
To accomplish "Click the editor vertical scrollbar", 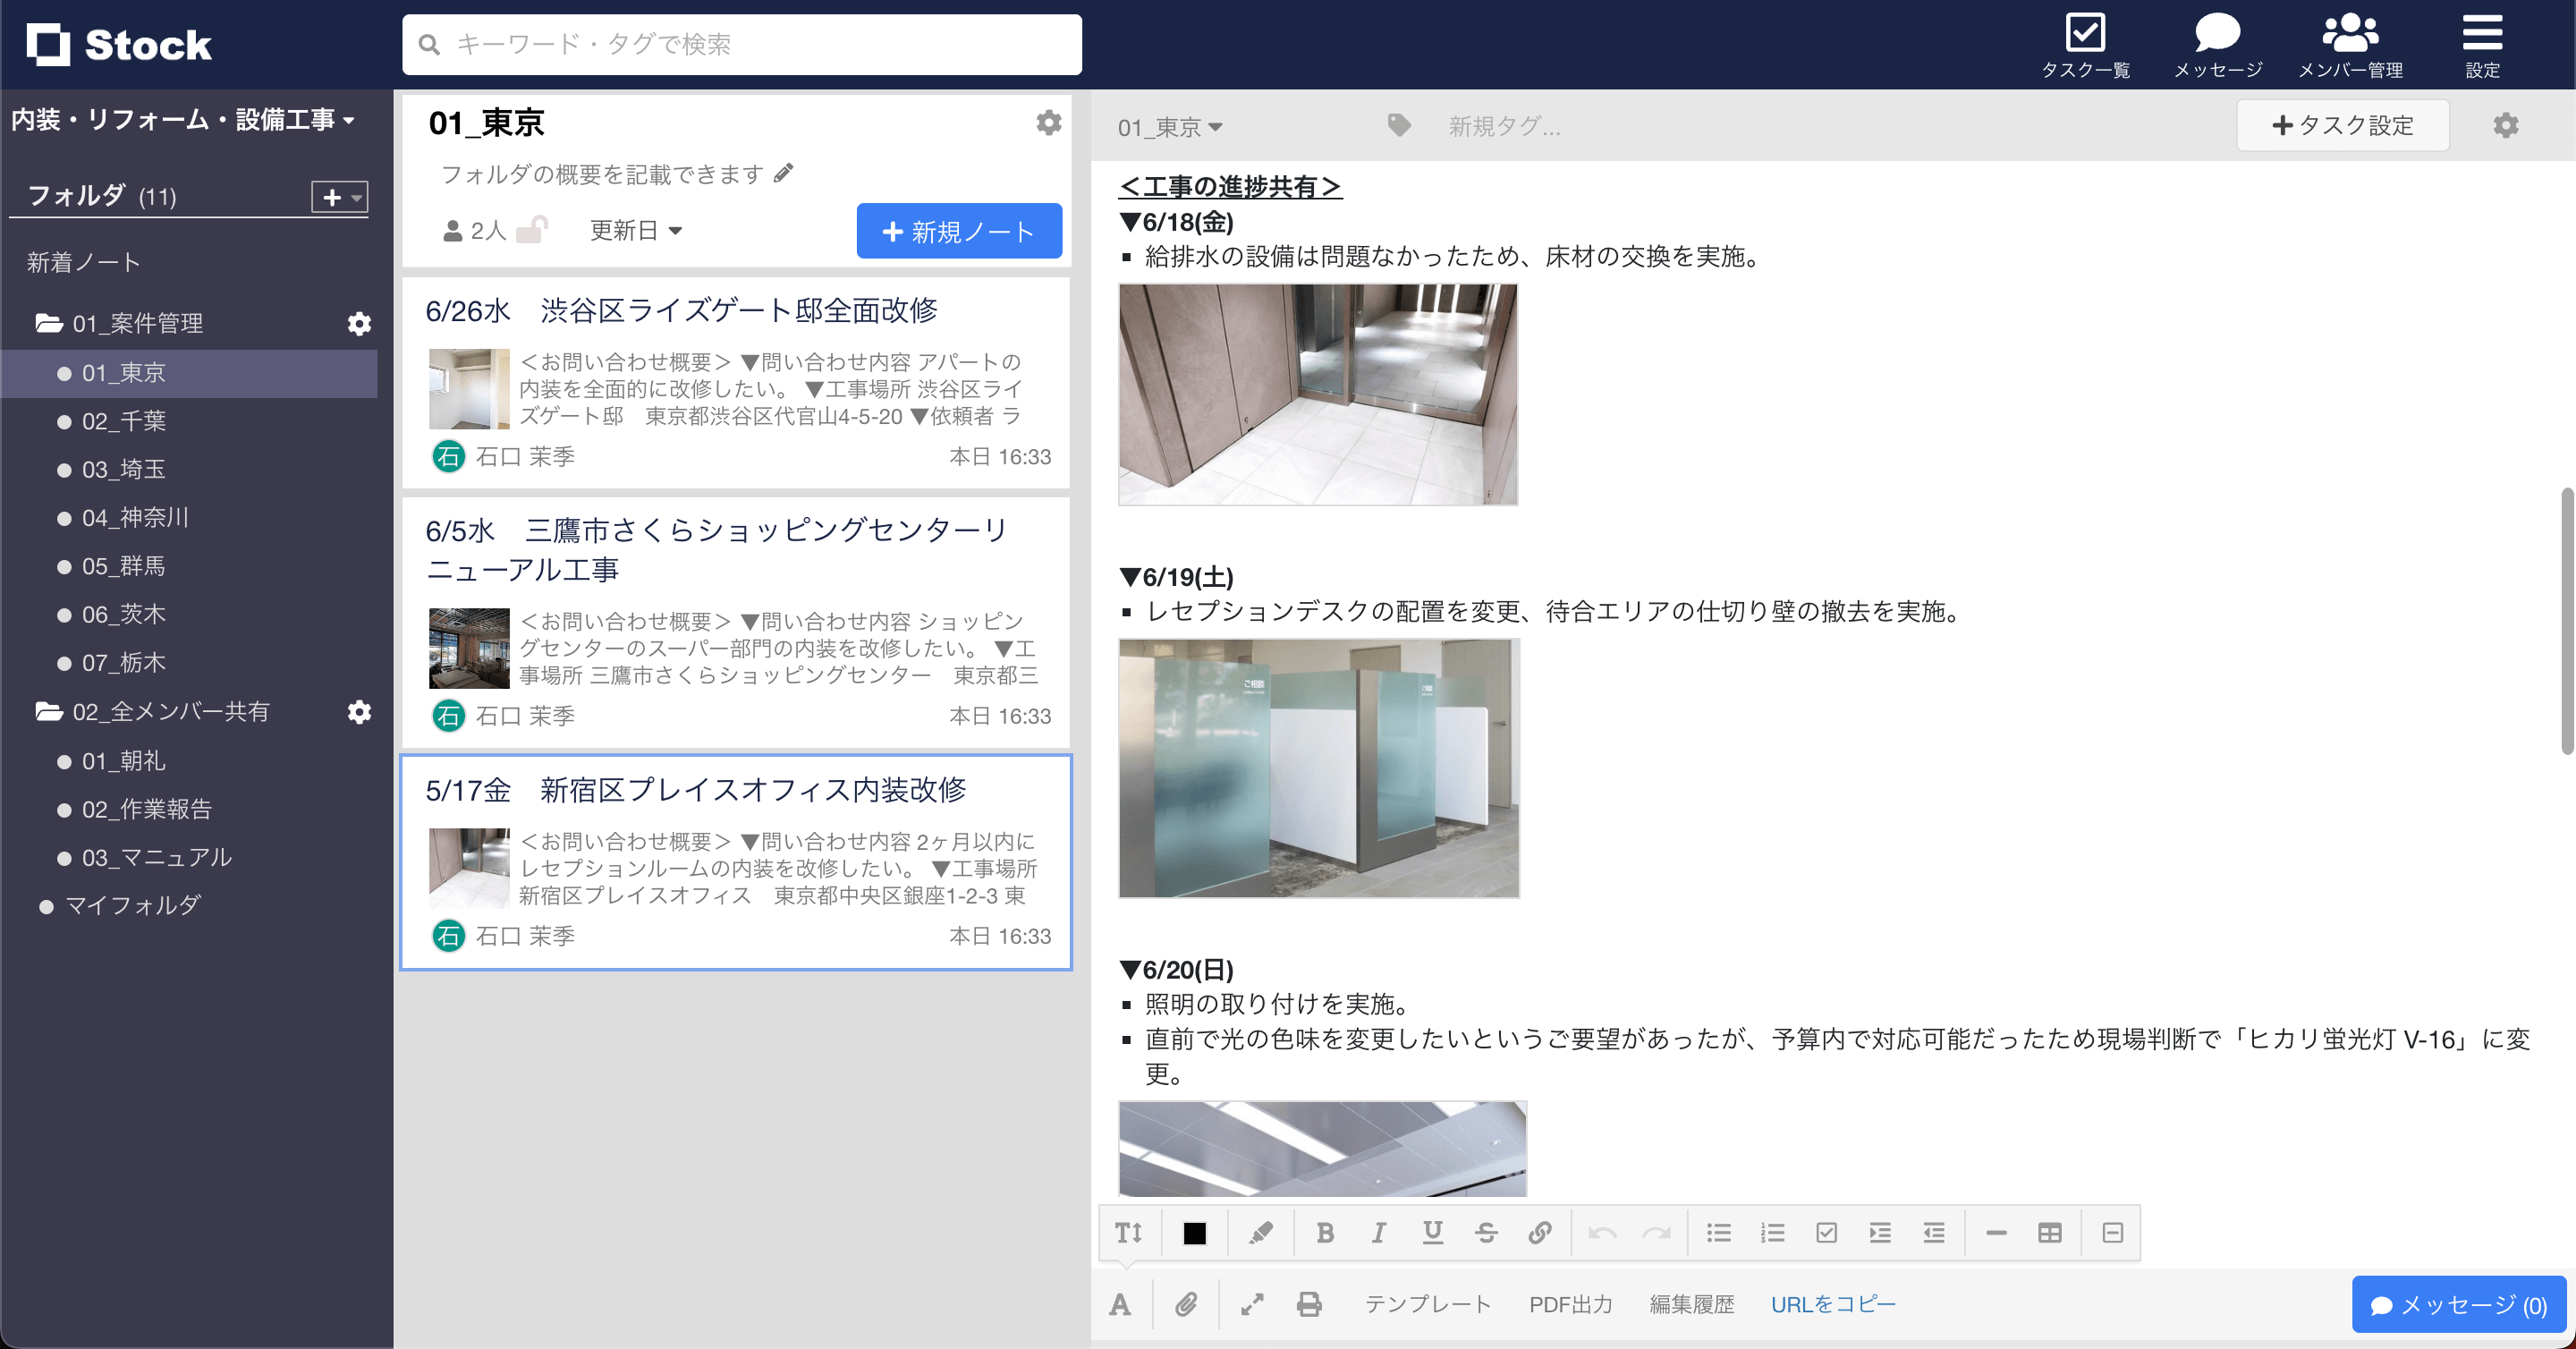I will [2567, 620].
